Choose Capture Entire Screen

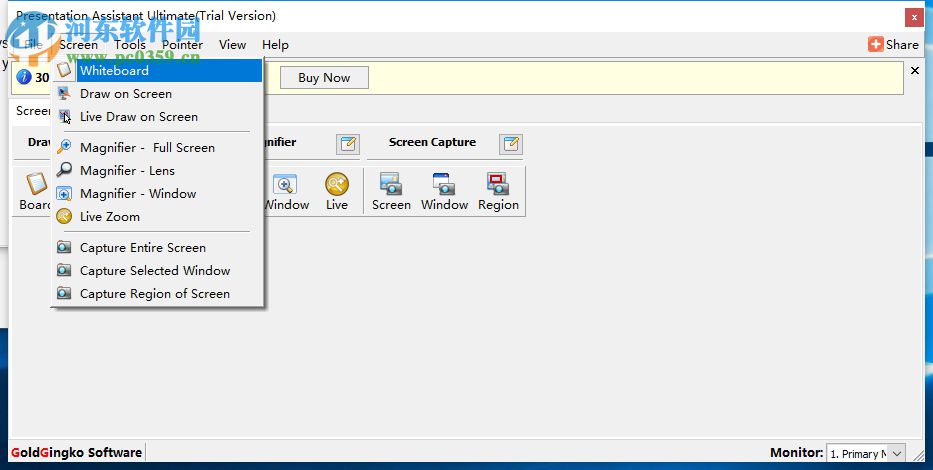158,247
